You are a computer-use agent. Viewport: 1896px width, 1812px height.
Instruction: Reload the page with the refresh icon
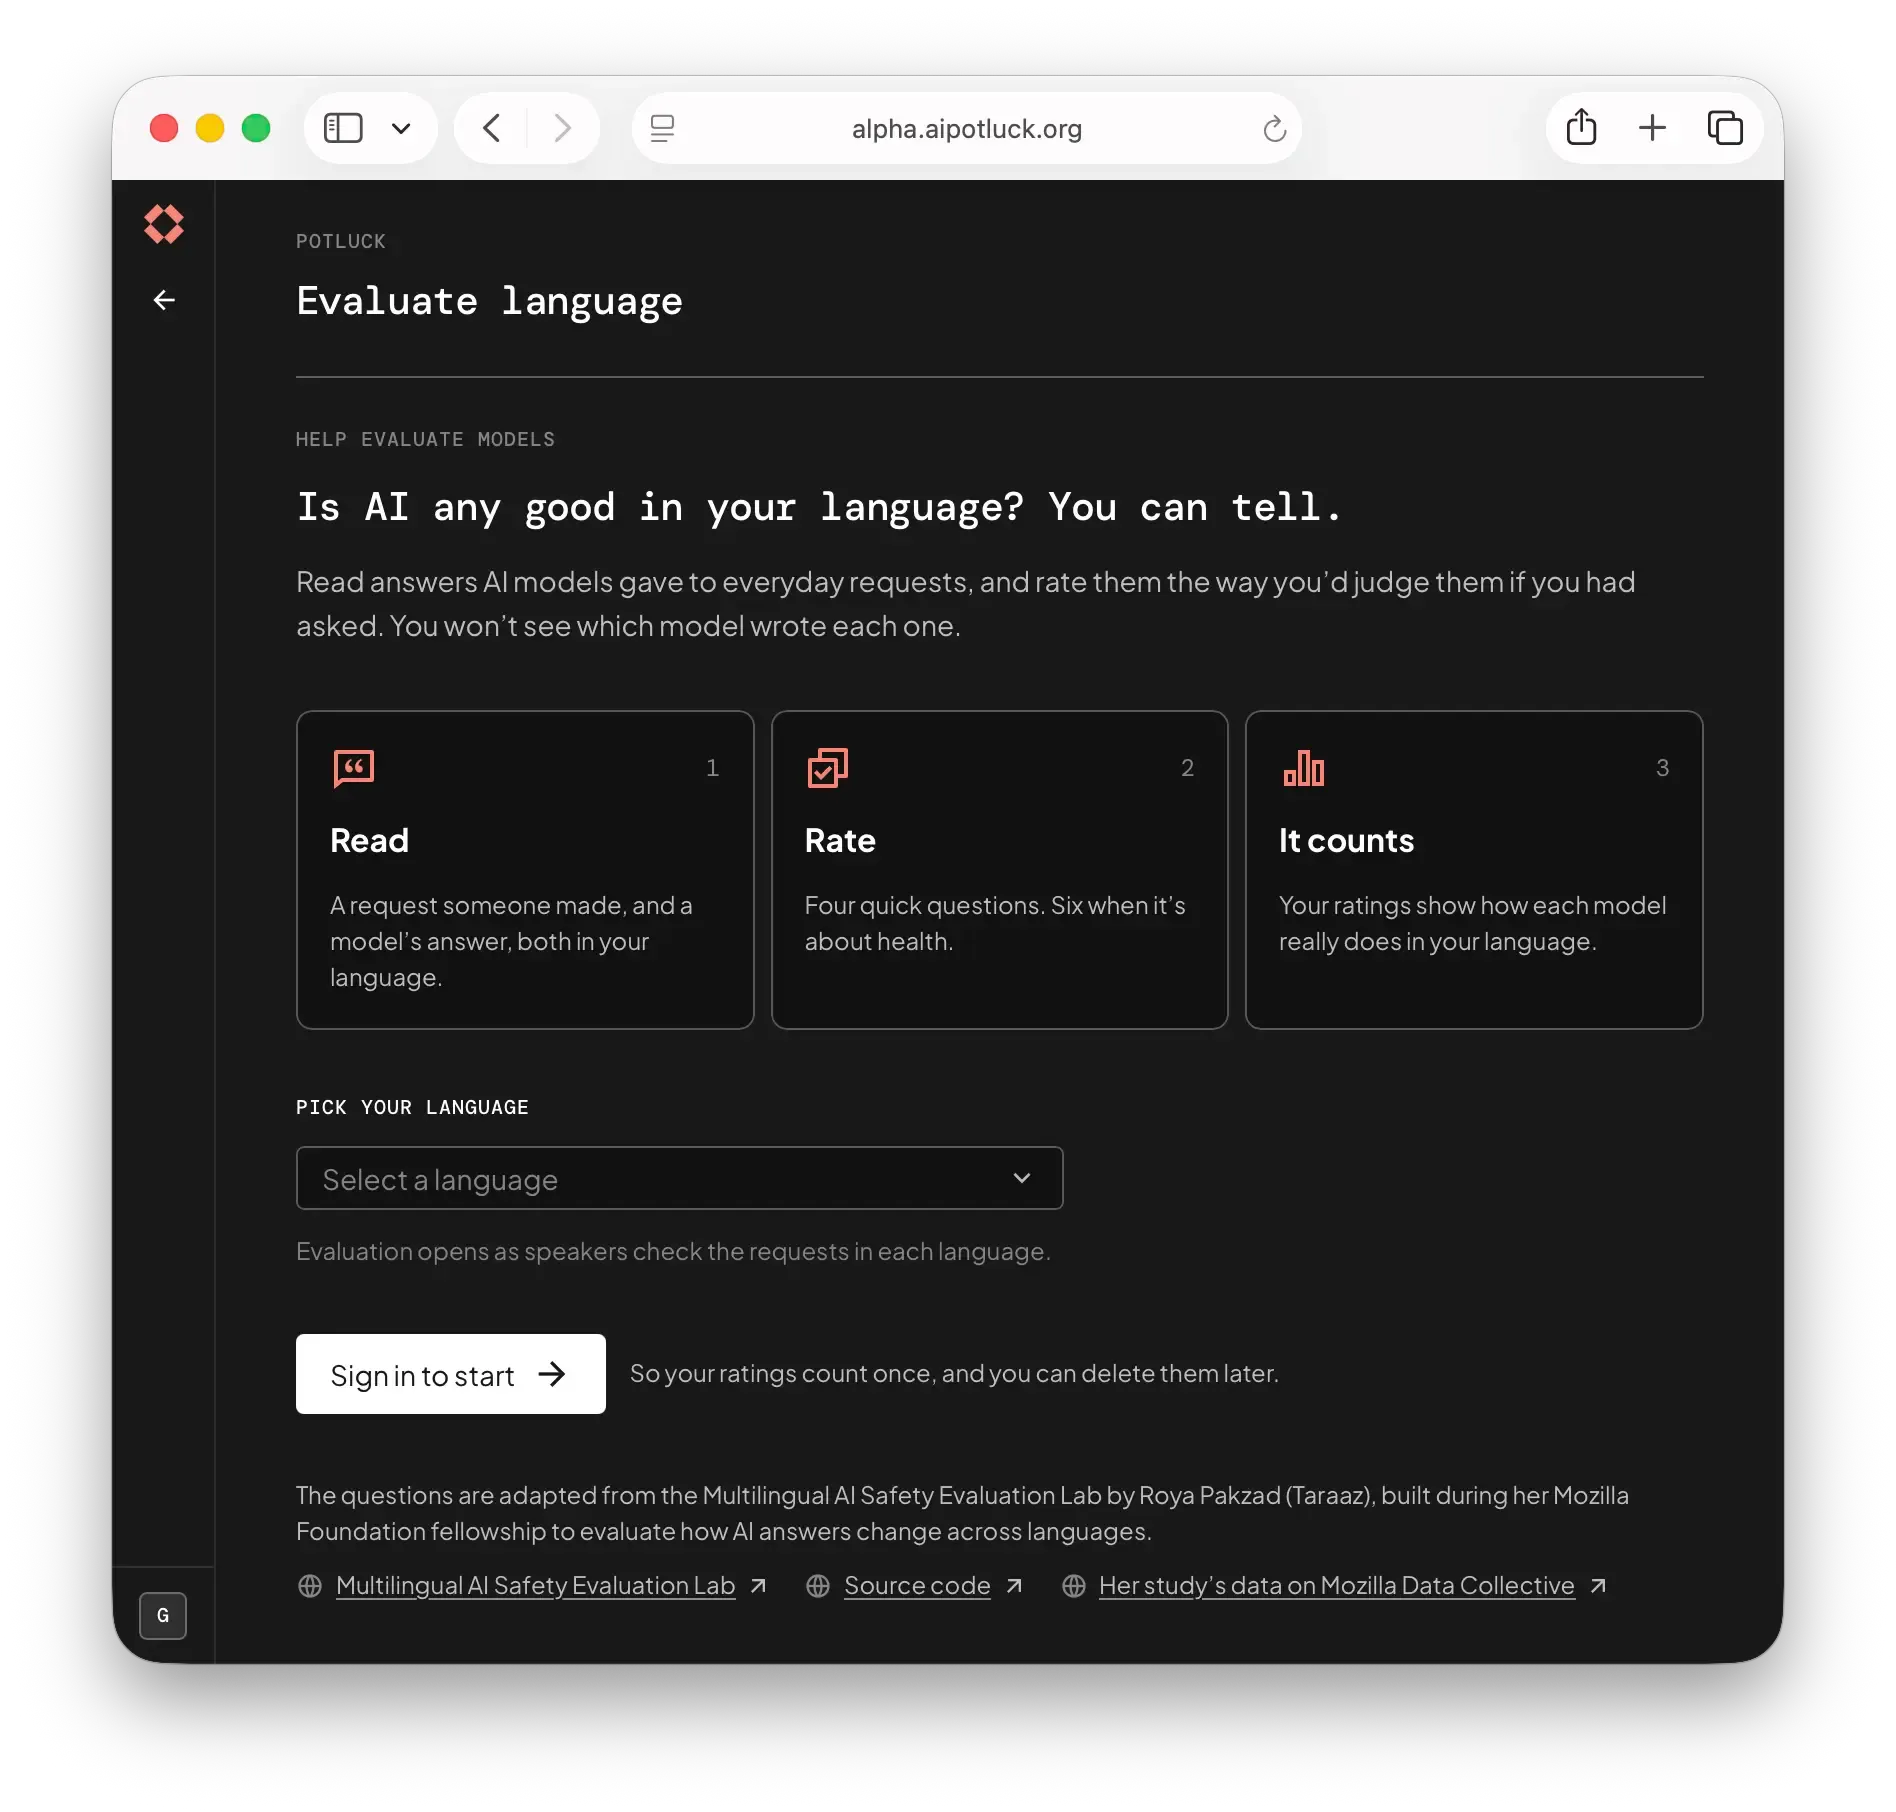tap(1274, 128)
